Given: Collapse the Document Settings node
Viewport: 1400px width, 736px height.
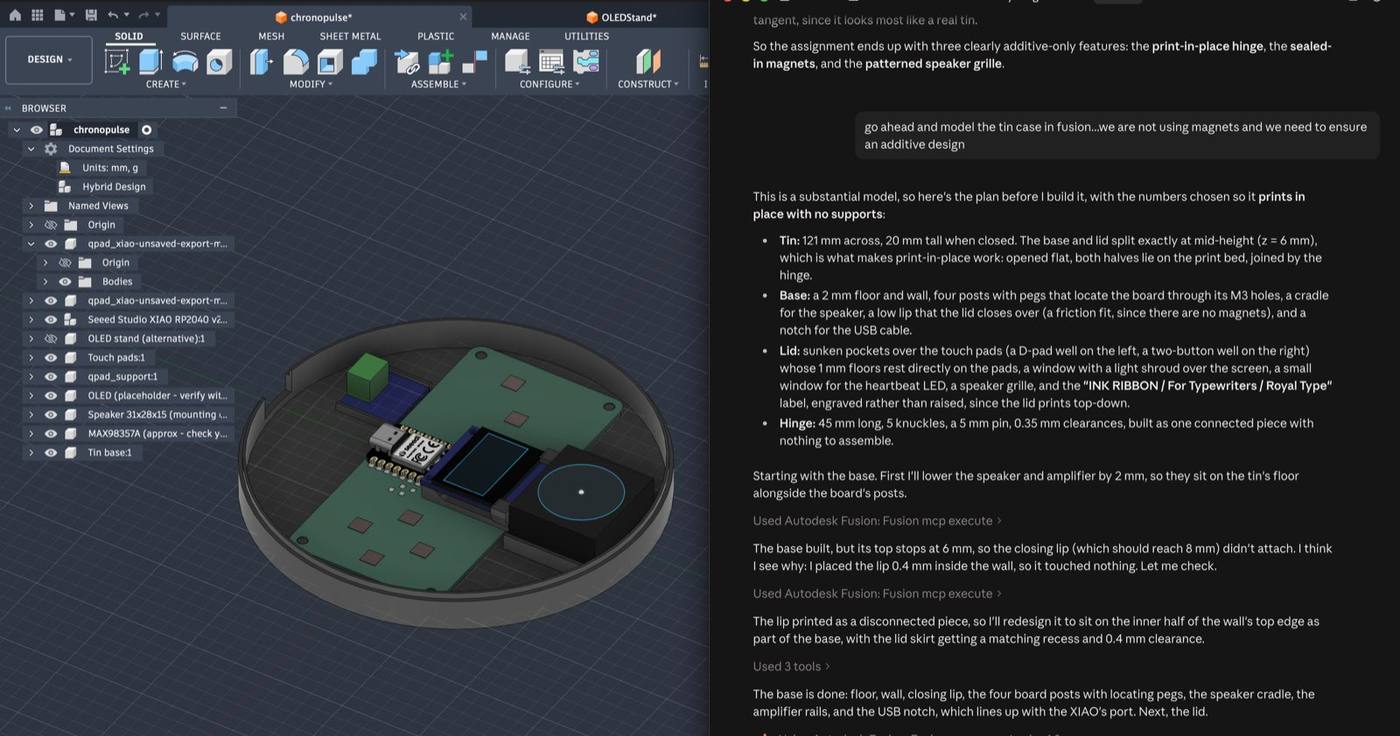Looking at the screenshot, I should click(31, 149).
